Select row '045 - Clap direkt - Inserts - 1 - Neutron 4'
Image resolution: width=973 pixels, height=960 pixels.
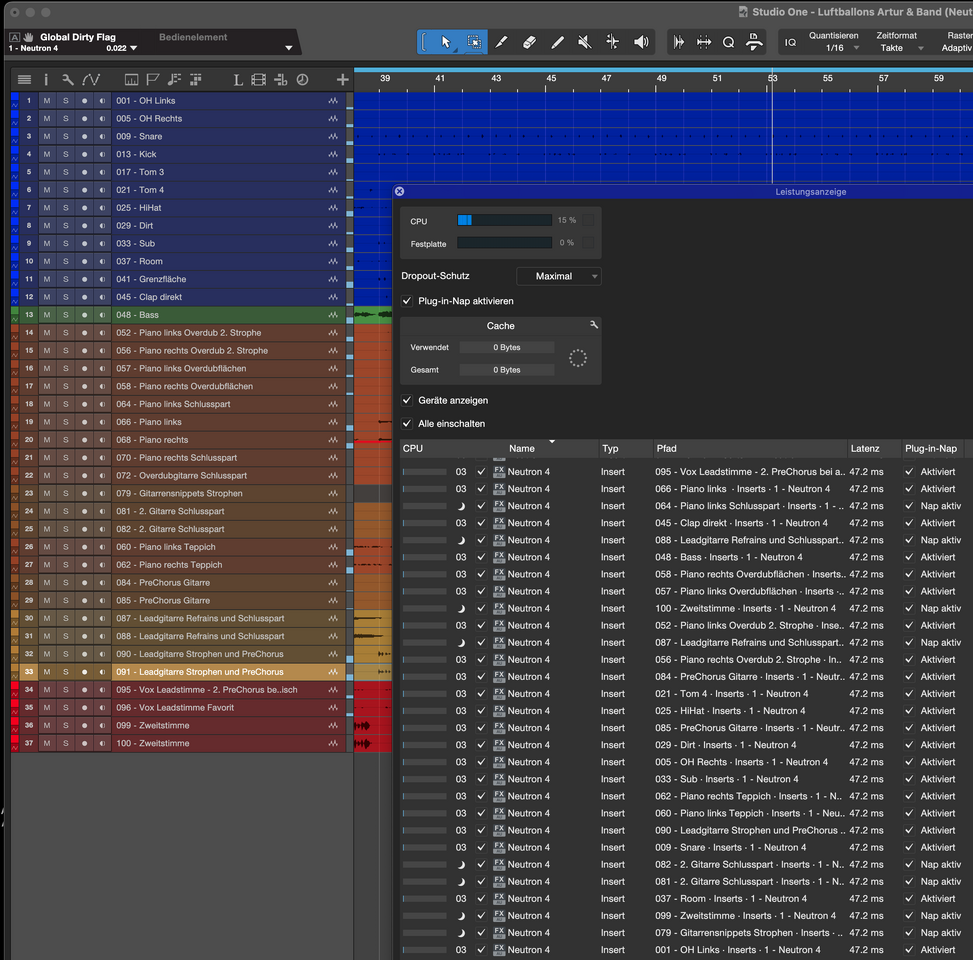686,523
